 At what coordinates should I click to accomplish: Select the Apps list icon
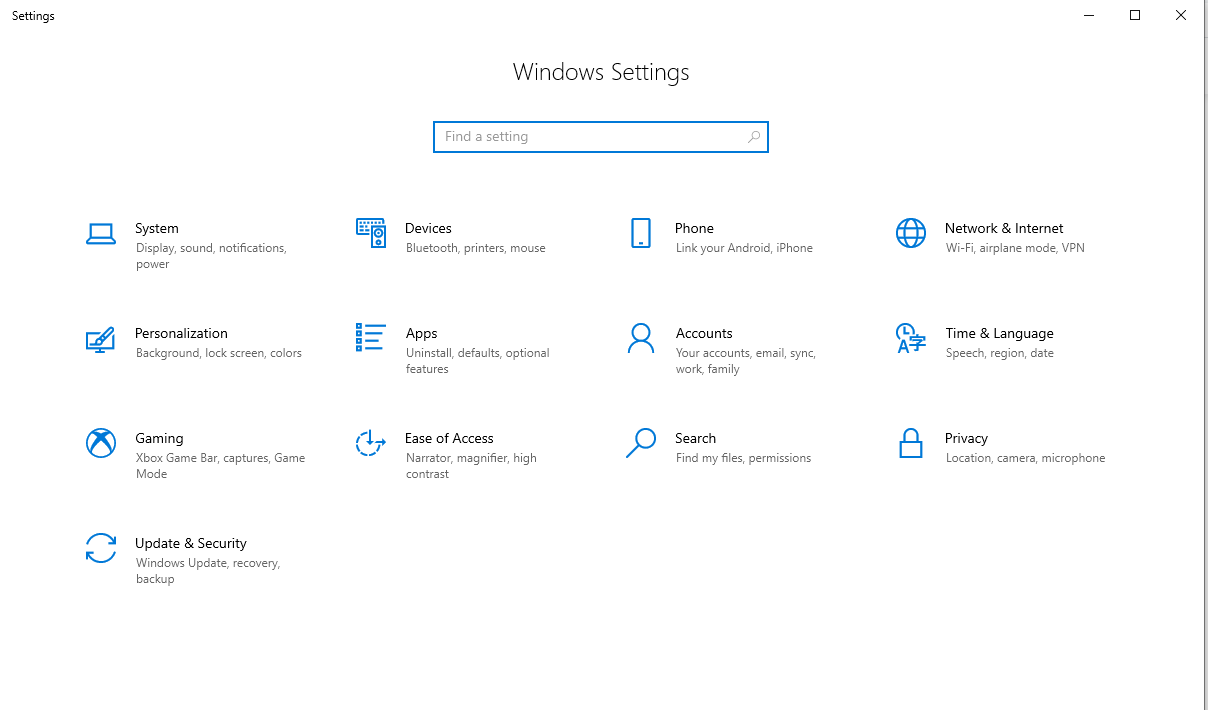pos(371,337)
